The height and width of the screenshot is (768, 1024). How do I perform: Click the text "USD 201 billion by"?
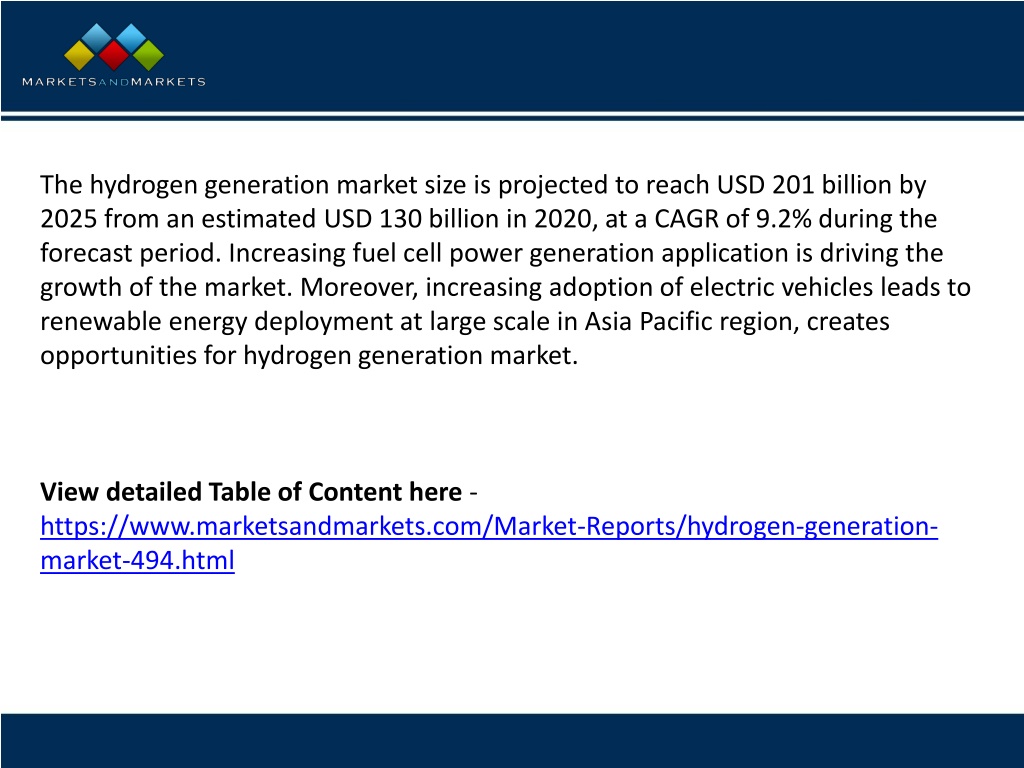pos(822,185)
